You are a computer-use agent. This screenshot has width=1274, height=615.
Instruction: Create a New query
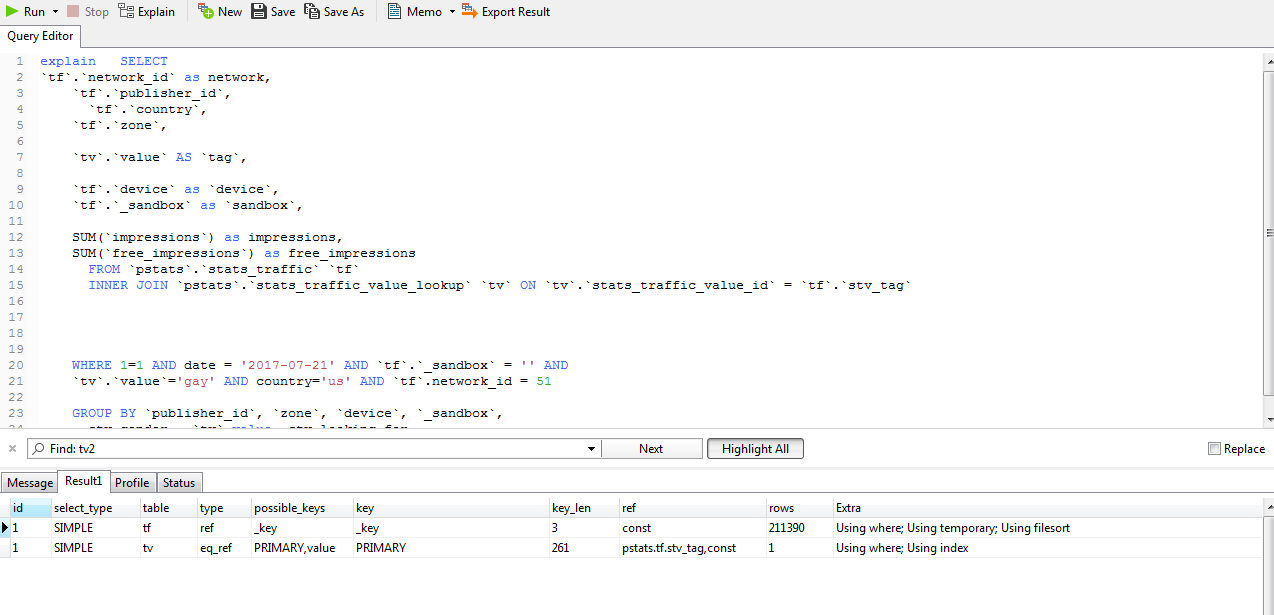point(206,12)
